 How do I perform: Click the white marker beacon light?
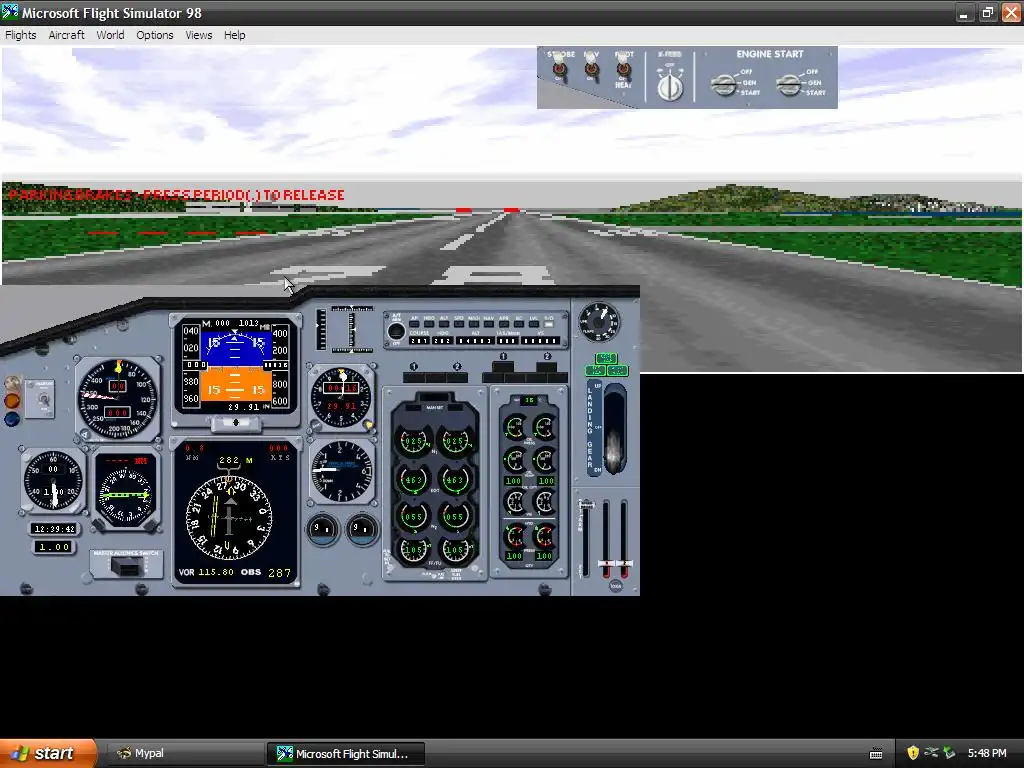(x=12, y=383)
